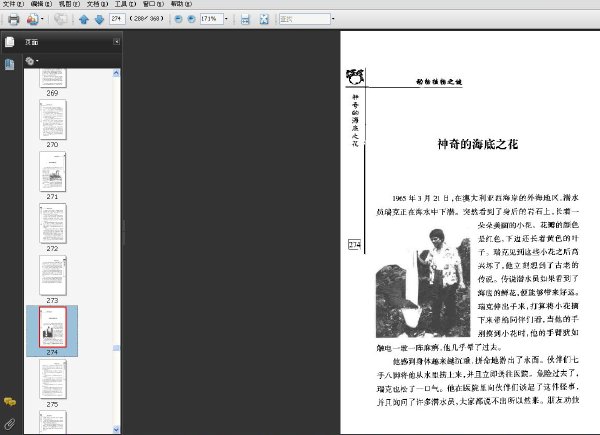600x435 pixels.
Task: Click the navigation pane divider handle
Action: click(124, 232)
